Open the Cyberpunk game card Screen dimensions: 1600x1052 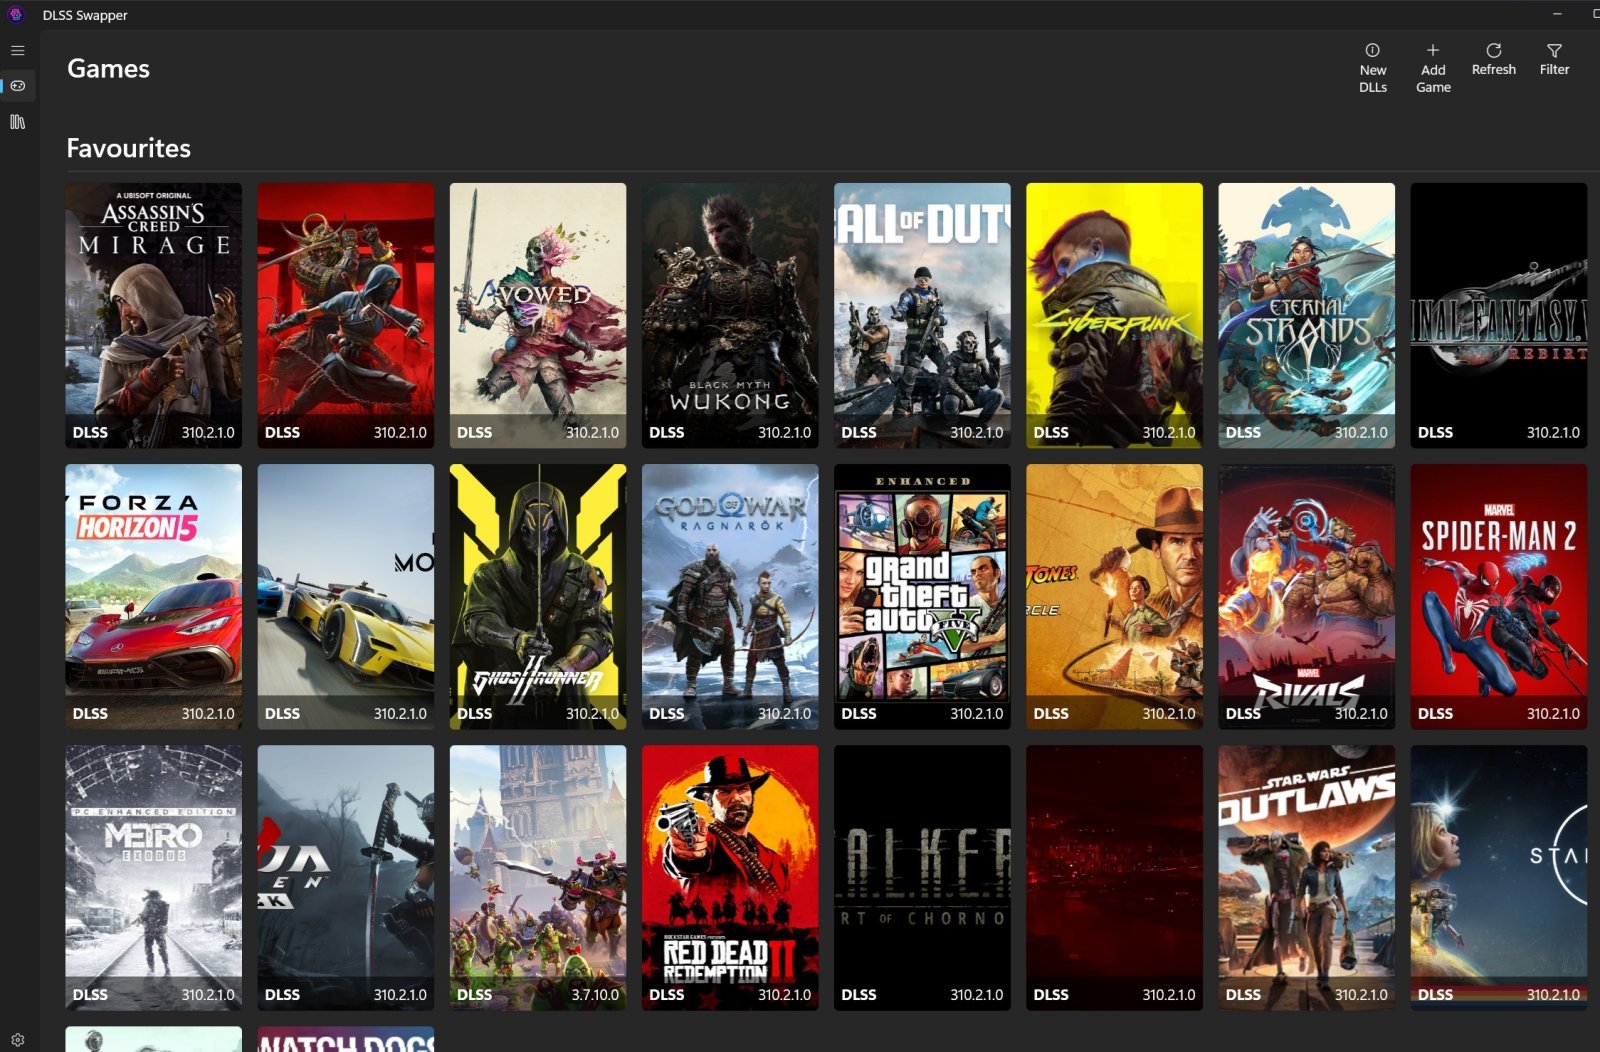(1114, 315)
